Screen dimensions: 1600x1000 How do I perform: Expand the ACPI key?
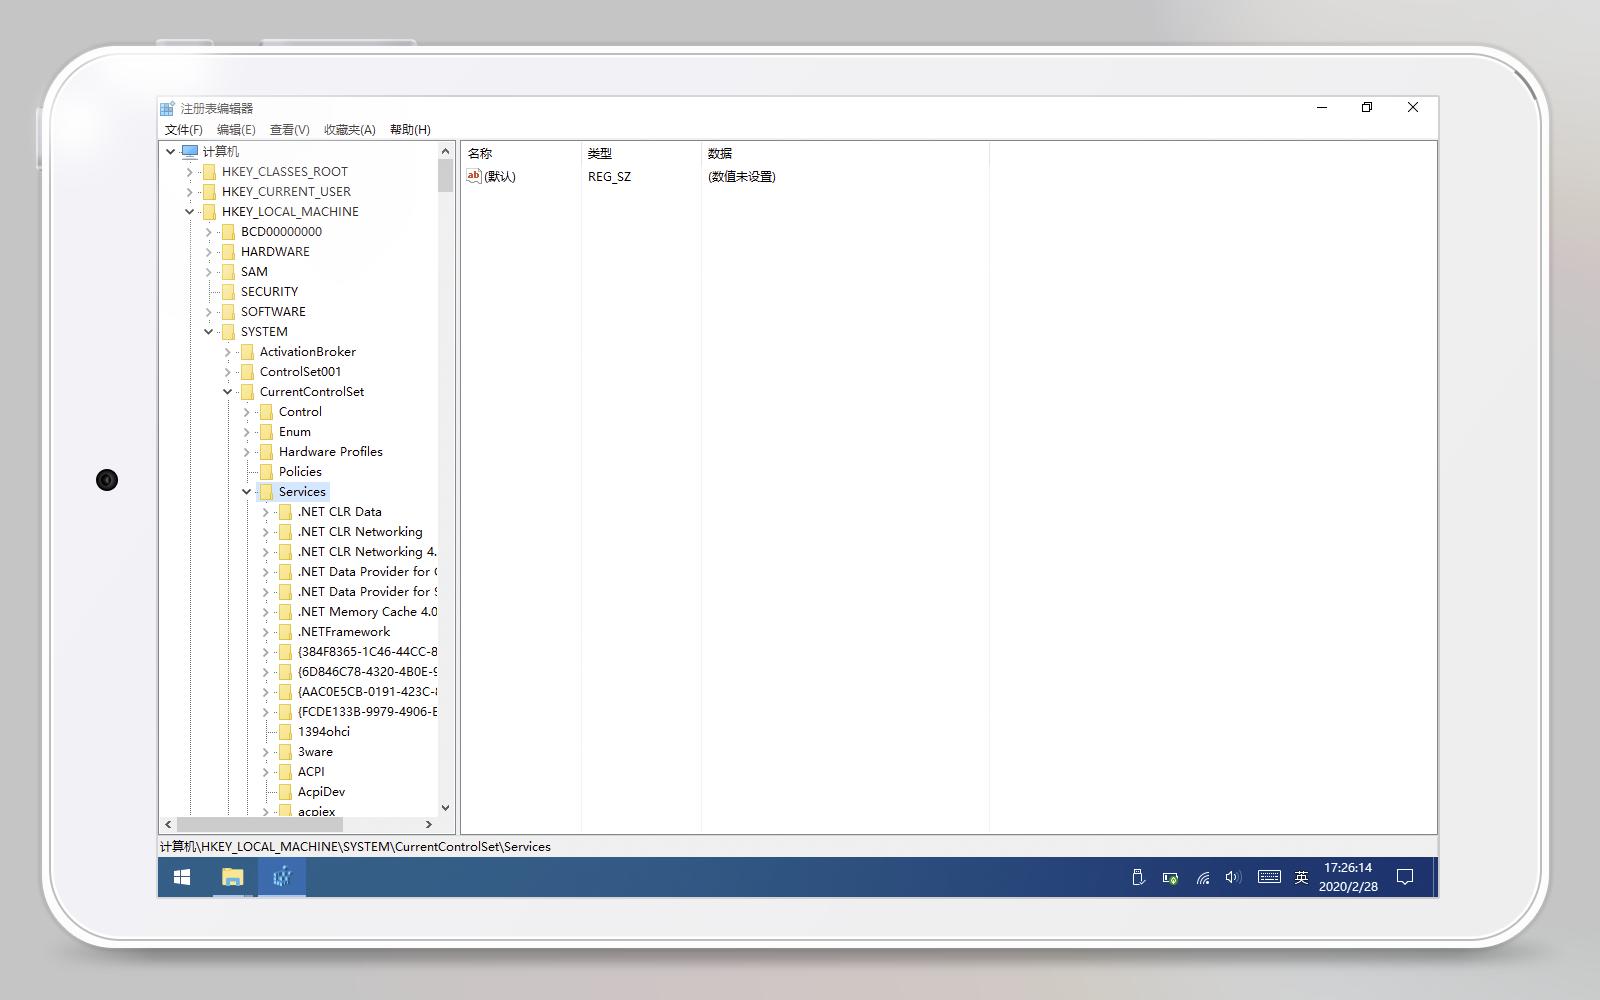[x=265, y=771]
